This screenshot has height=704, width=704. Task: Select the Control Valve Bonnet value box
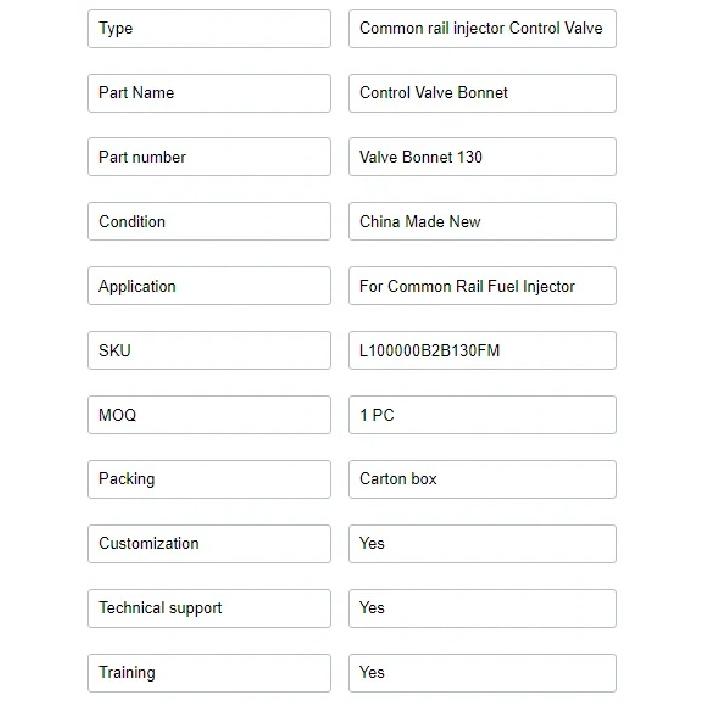coord(483,93)
